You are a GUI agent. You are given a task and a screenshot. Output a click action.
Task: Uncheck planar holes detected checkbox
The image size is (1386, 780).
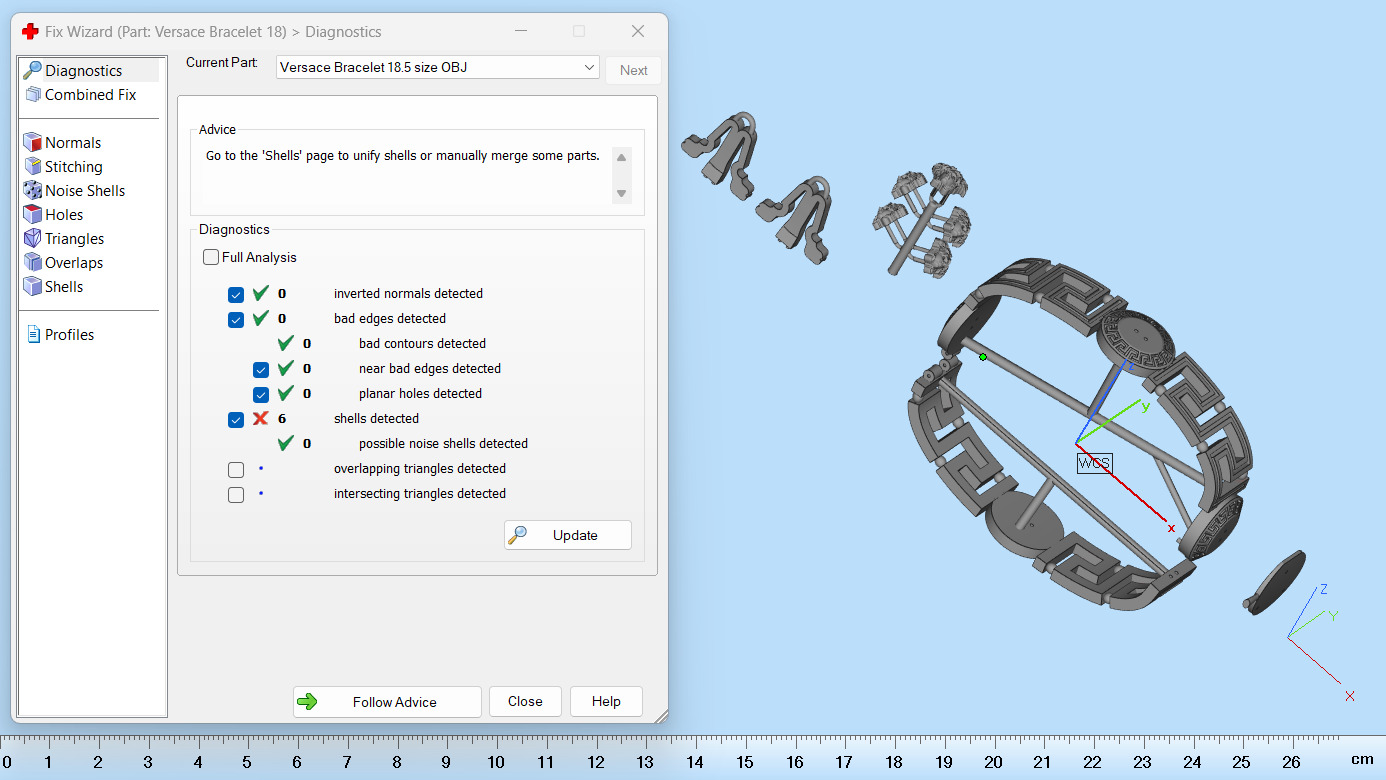click(x=261, y=395)
